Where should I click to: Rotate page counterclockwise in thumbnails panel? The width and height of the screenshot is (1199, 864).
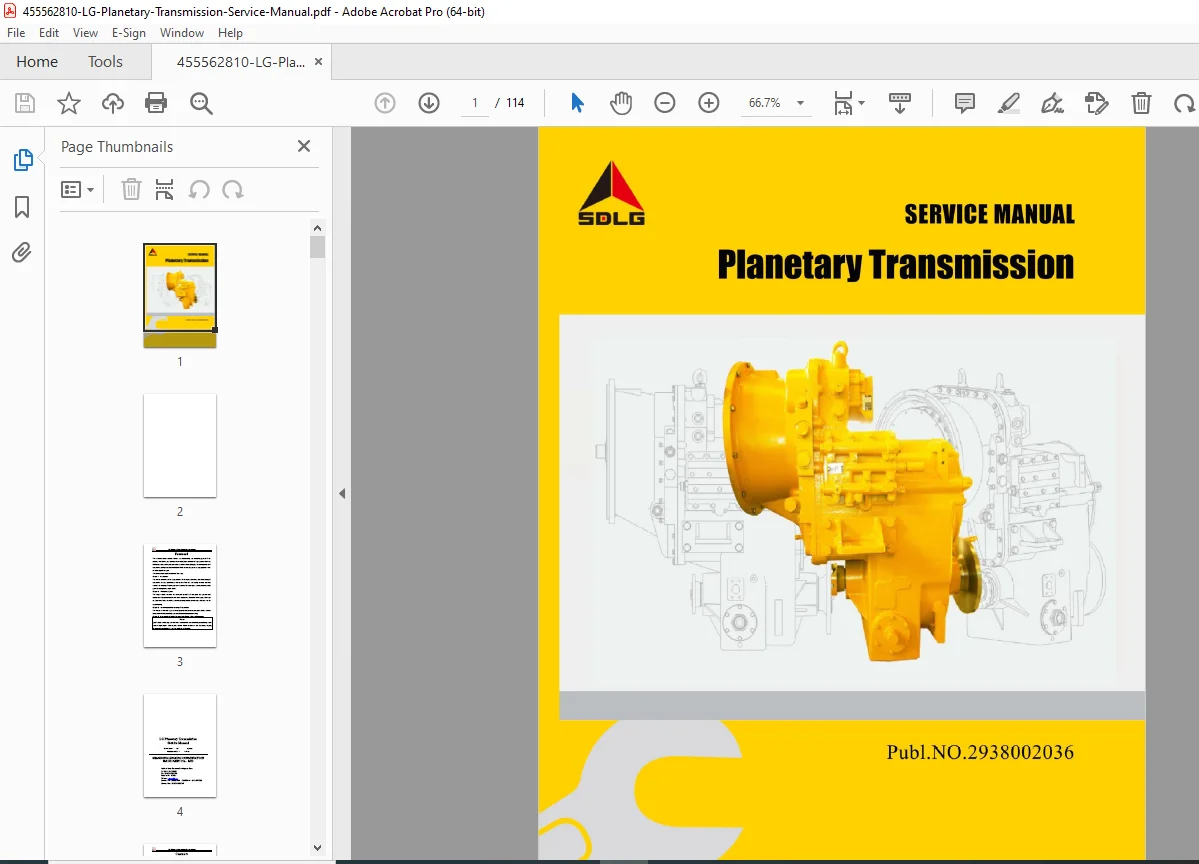(199, 189)
